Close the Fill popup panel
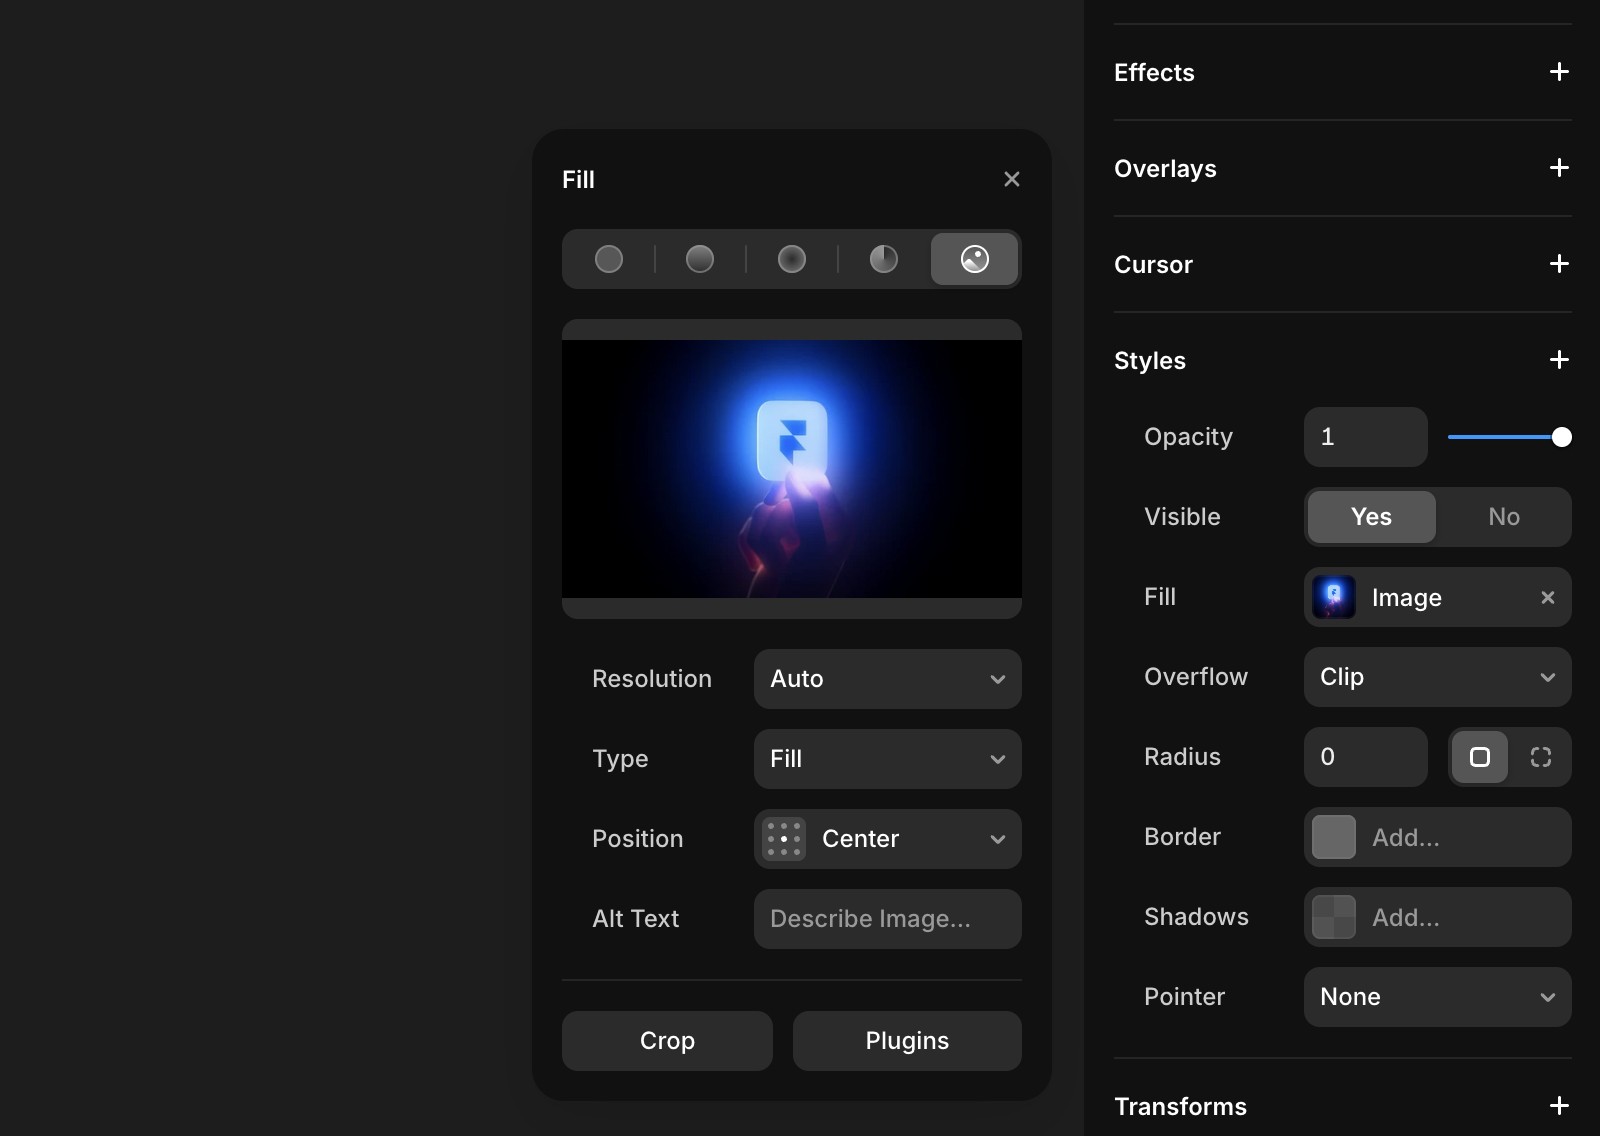1600x1136 pixels. [x=1012, y=179]
